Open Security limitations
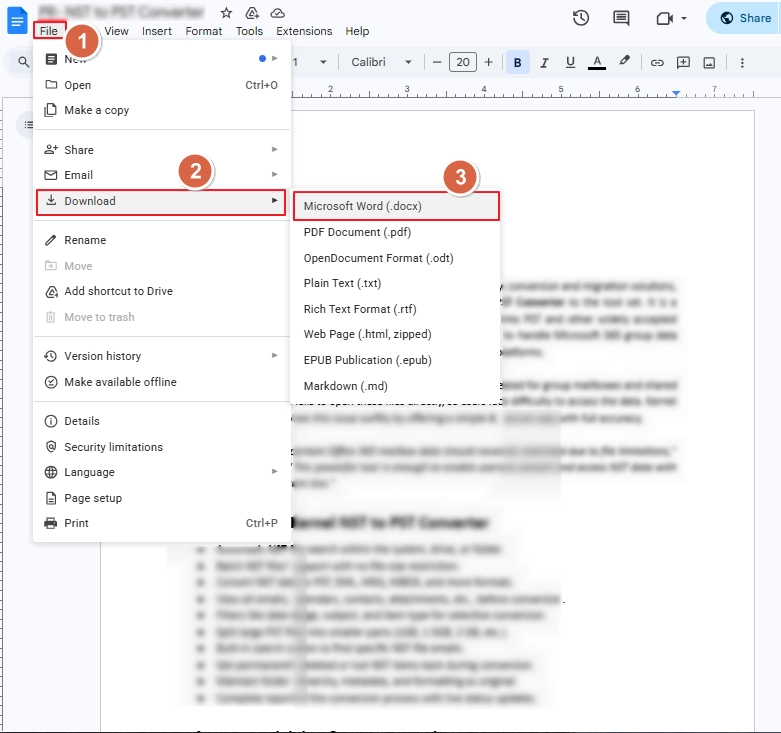The image size is (781, 733). click(x=162, y=447)
